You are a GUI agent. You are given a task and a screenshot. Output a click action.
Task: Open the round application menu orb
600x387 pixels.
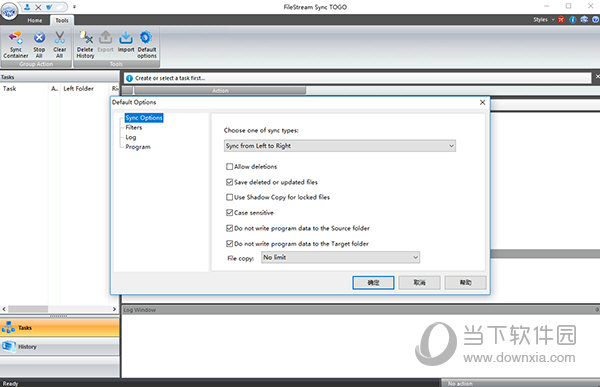9,11
